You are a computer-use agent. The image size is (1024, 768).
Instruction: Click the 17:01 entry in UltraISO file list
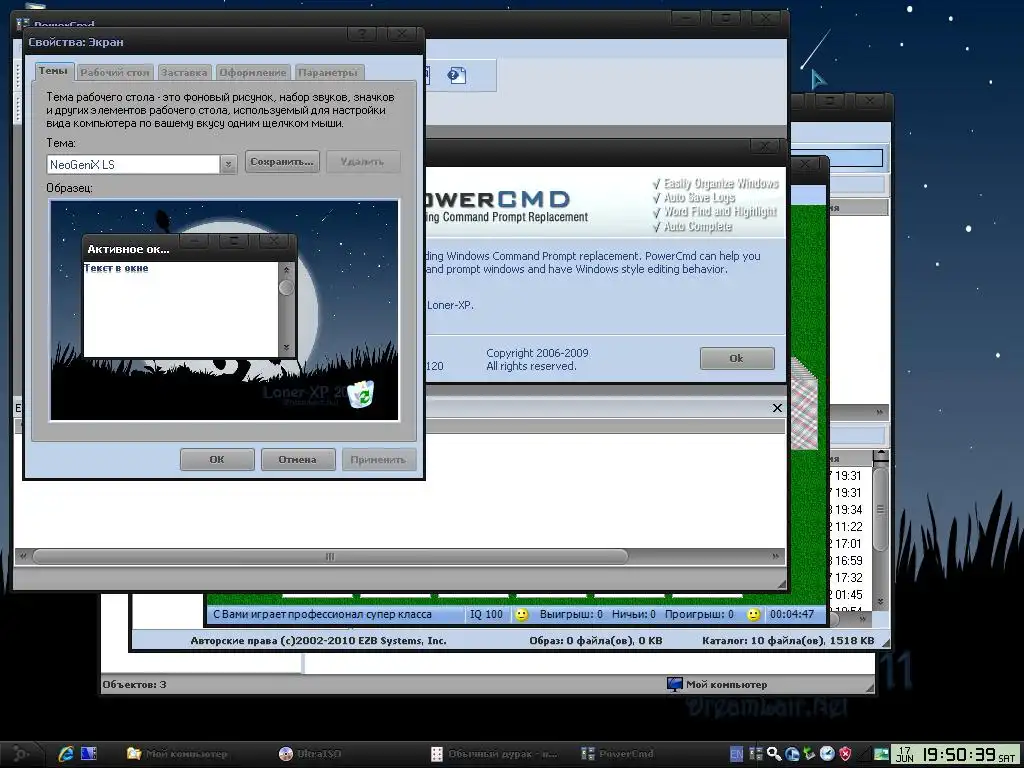(x=848, y=544)
